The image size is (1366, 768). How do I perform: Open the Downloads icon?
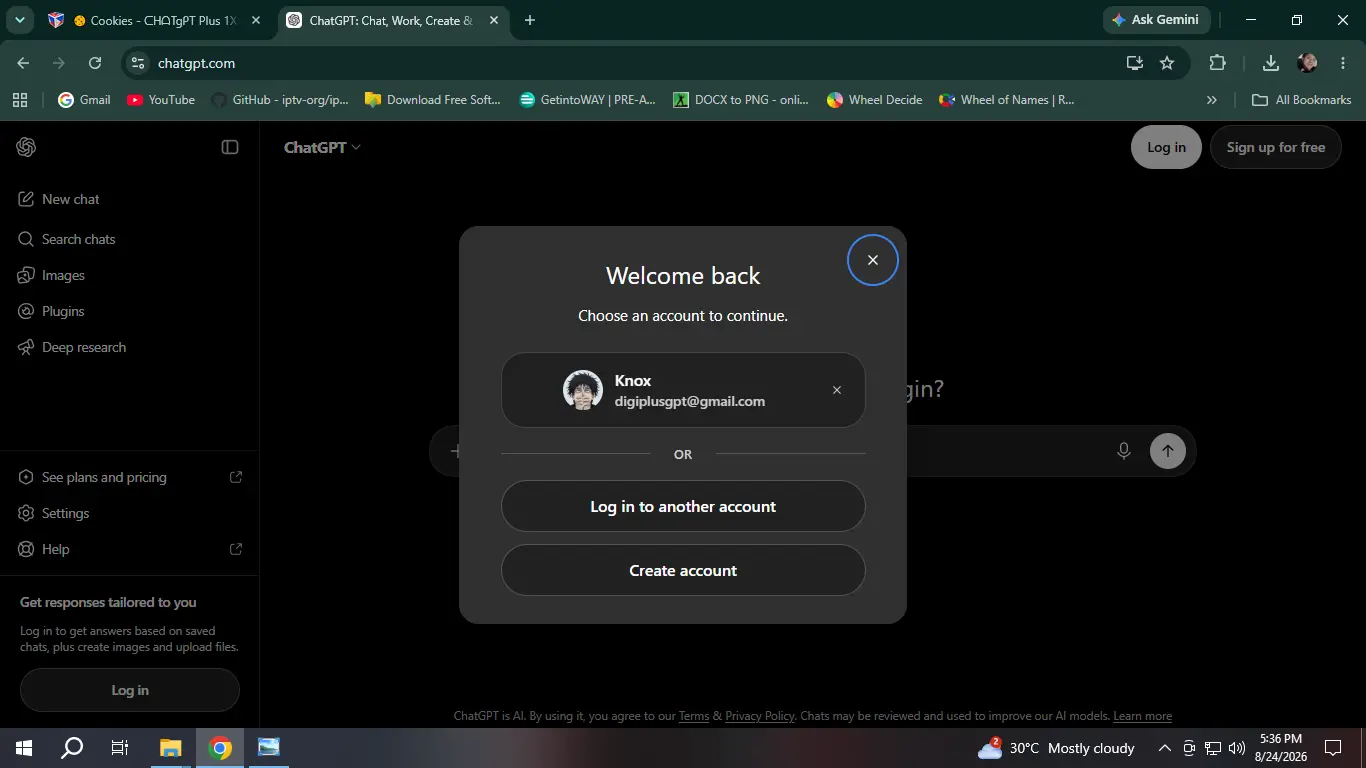[1270, 63]
